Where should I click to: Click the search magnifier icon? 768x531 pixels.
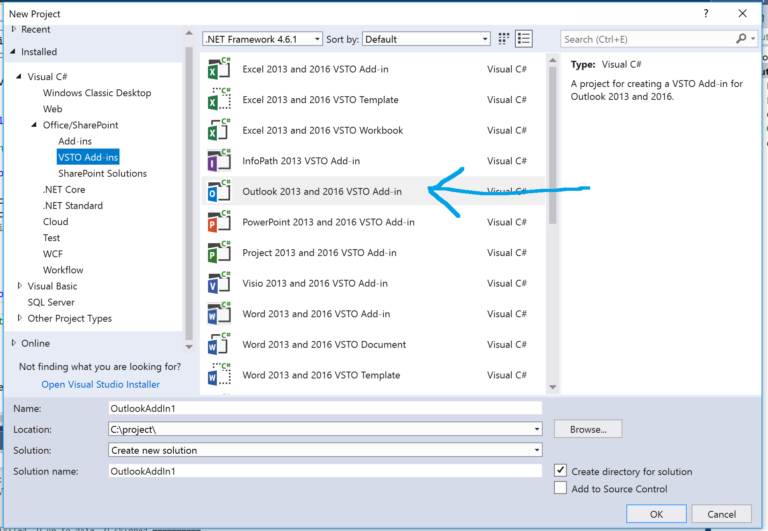[741, 39]
